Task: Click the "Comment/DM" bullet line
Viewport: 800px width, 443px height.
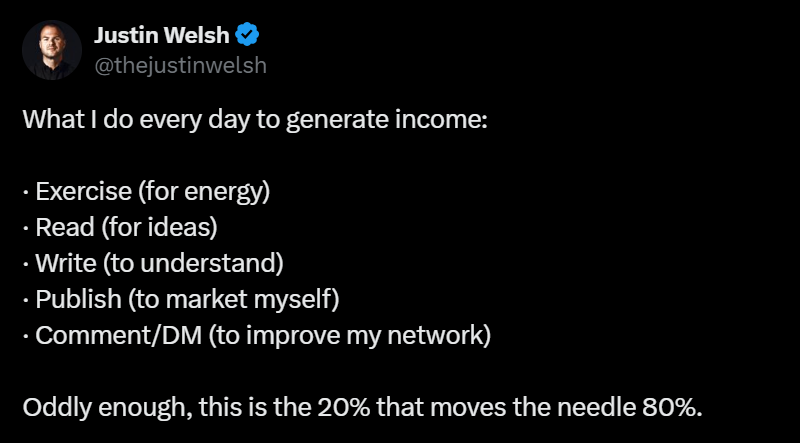Action: coord(257,336)
